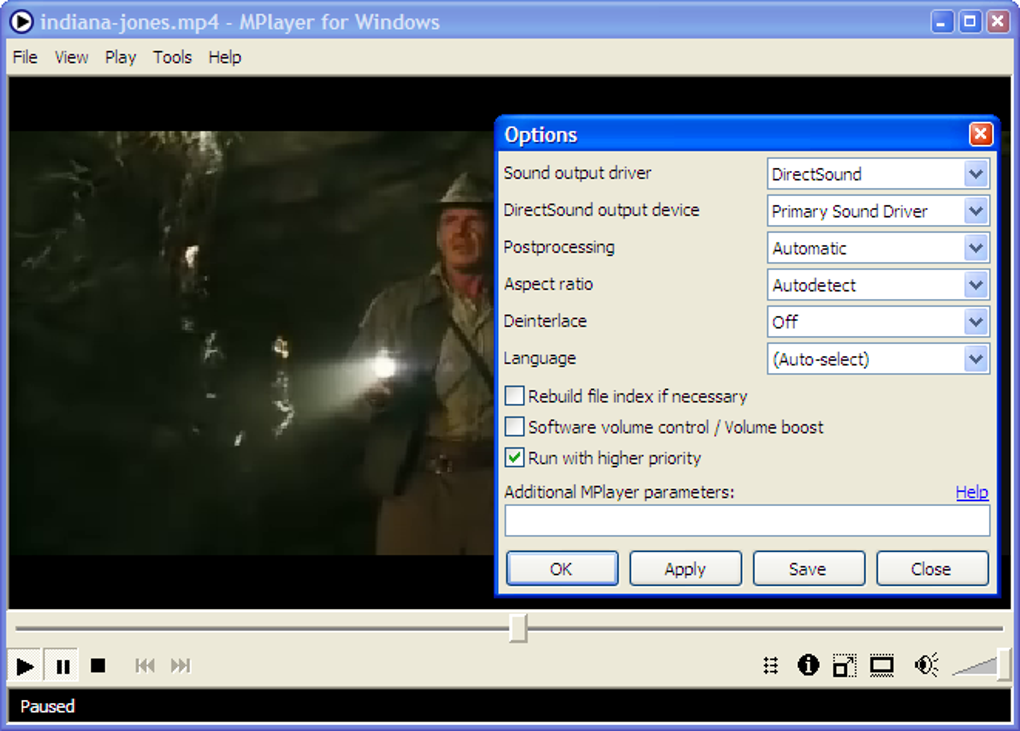Switch to fullscreen icon
The height and width of the screenshot is (731, 1020).
(x=882, y=666)
